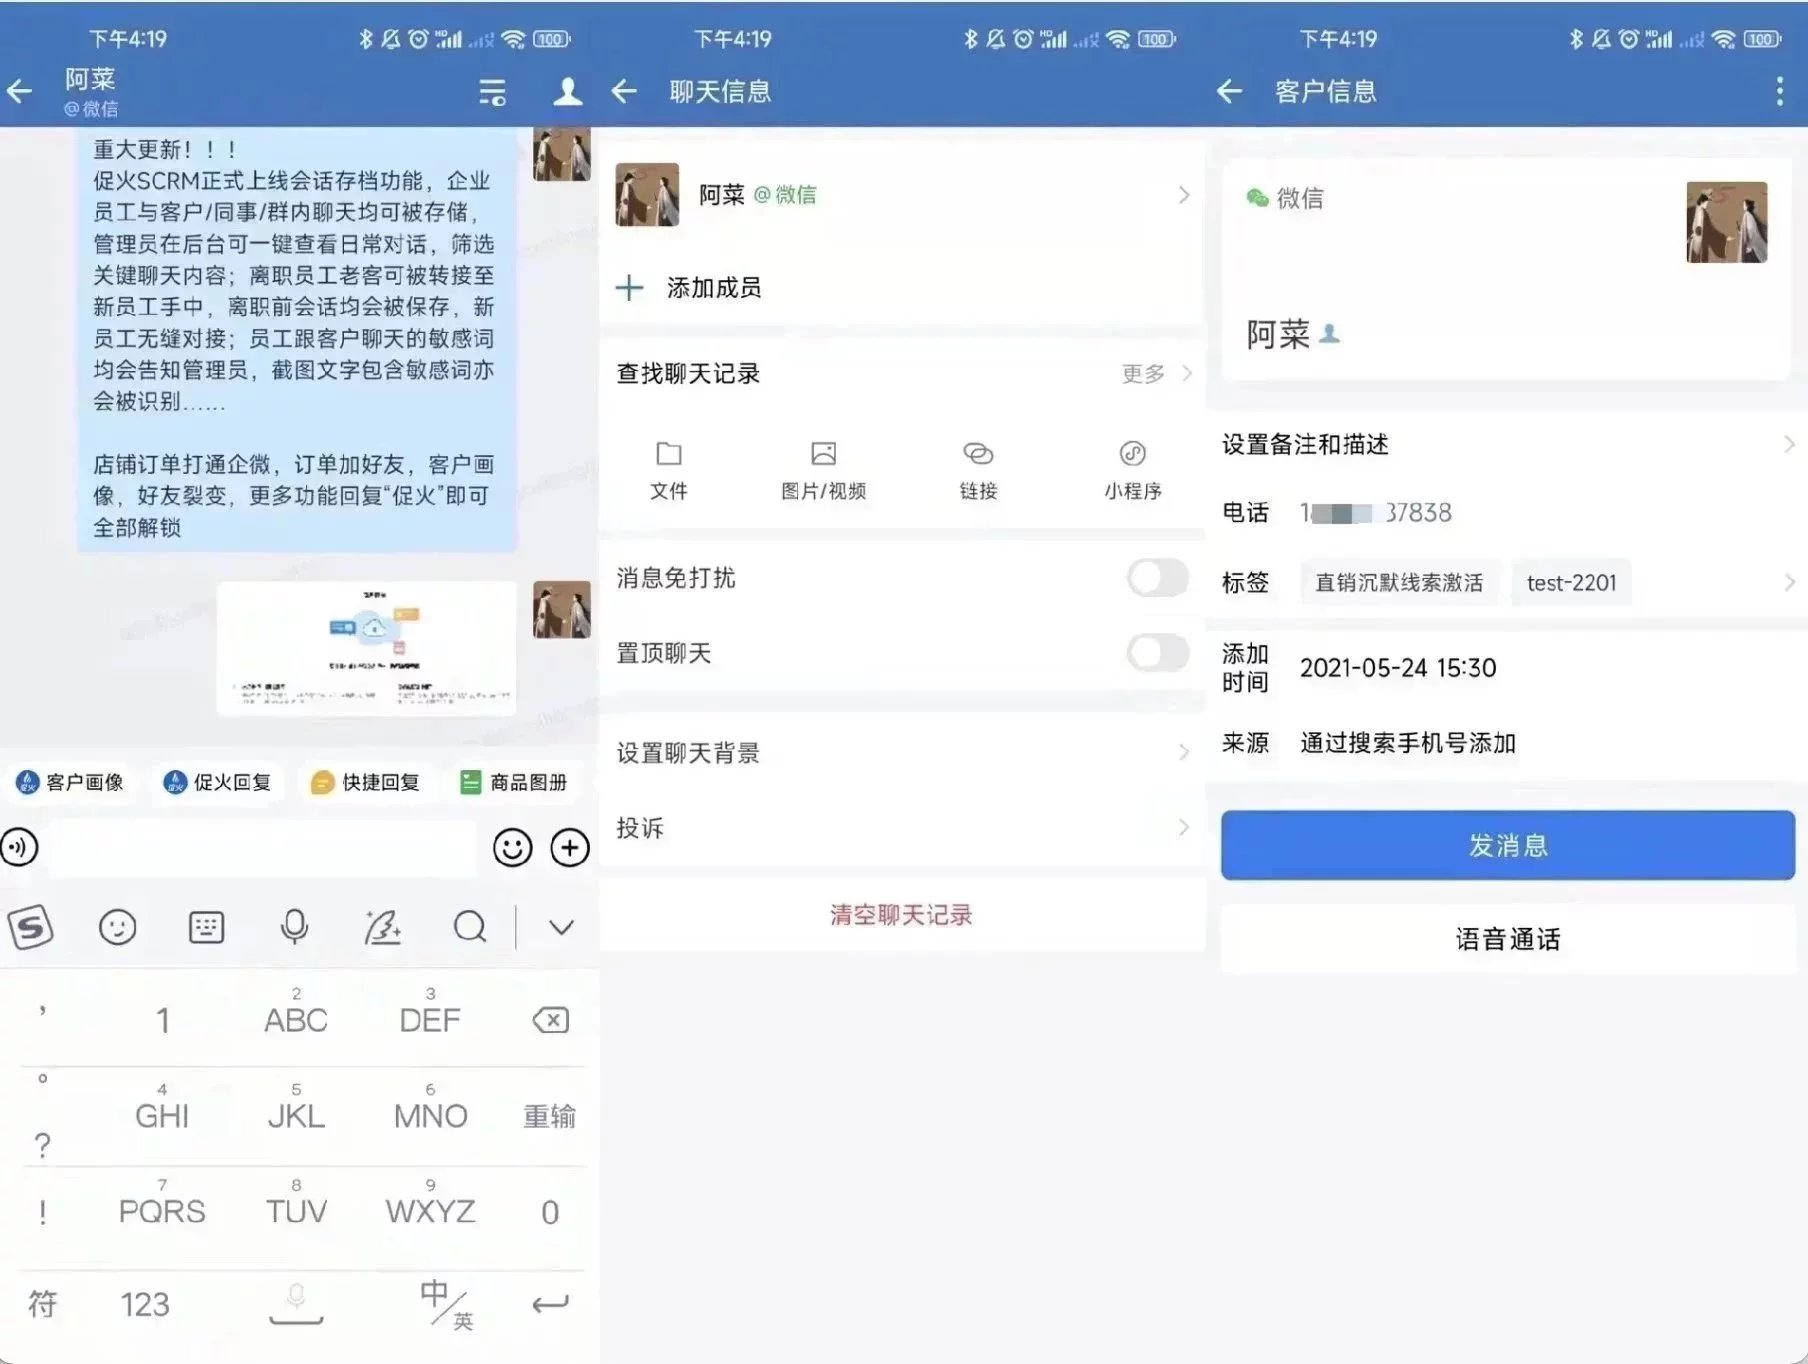
Task: Open 图片/视频 icon in chat records
Action: [824, 454]
